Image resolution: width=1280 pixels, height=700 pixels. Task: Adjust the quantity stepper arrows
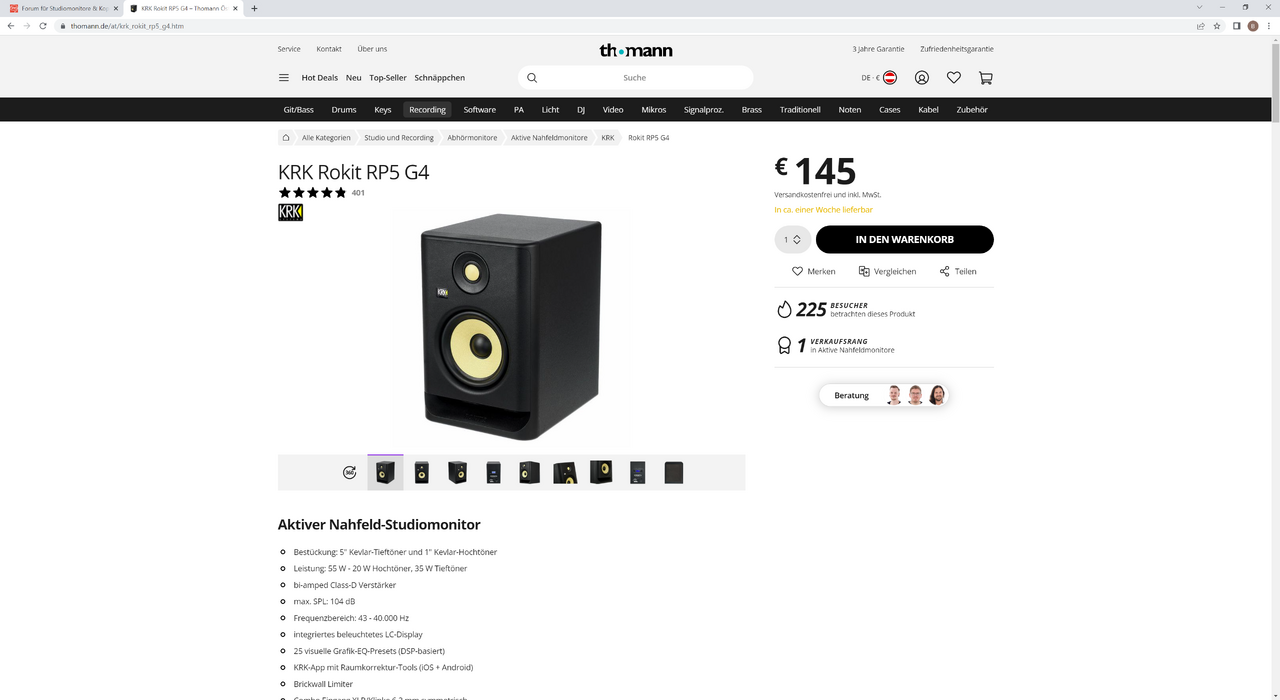796,240
